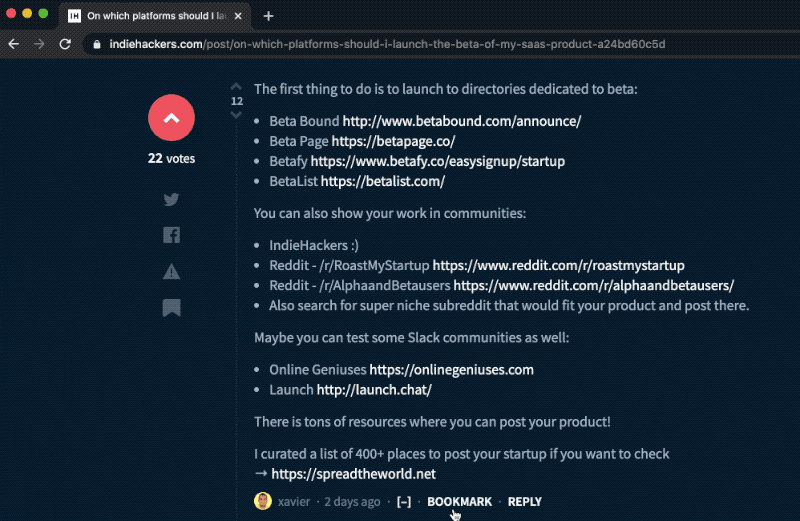
Task: Select the 'On which platforms should I la…' tab
Action: pos(156,16)
